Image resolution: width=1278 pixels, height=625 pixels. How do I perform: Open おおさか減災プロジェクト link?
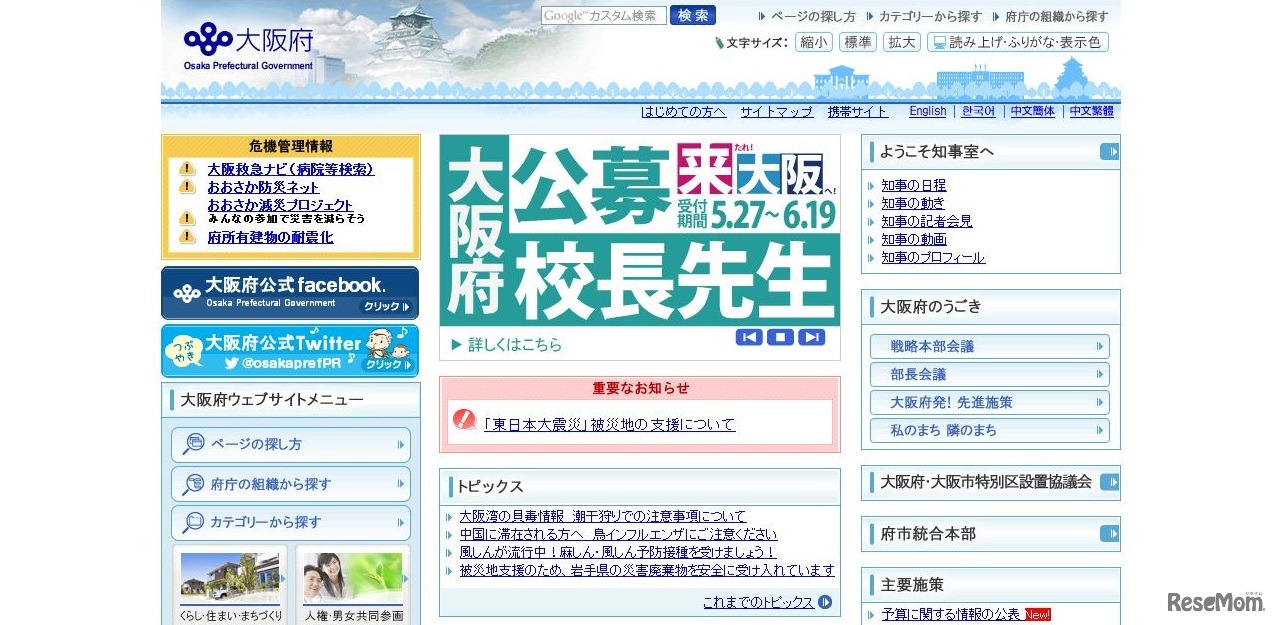click(280, 205)
